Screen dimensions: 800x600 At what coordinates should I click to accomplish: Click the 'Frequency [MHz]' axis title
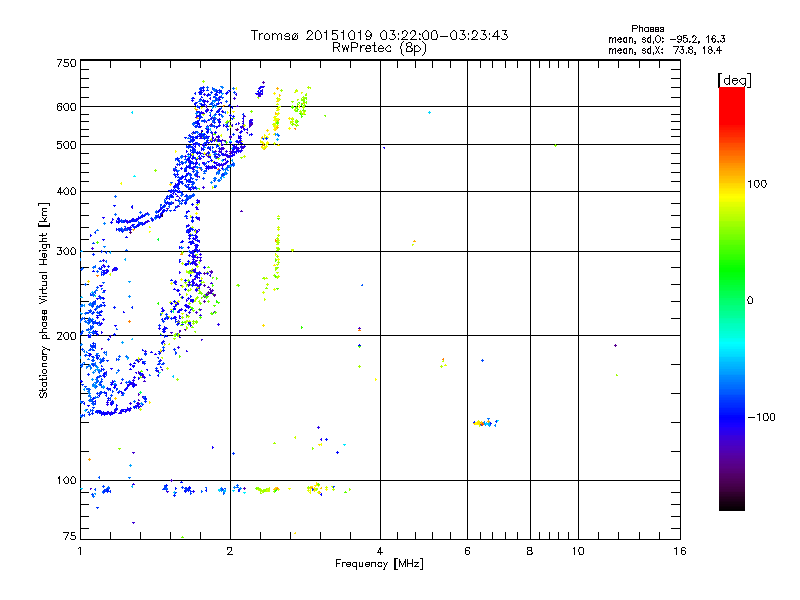click(x=379, y=564)
